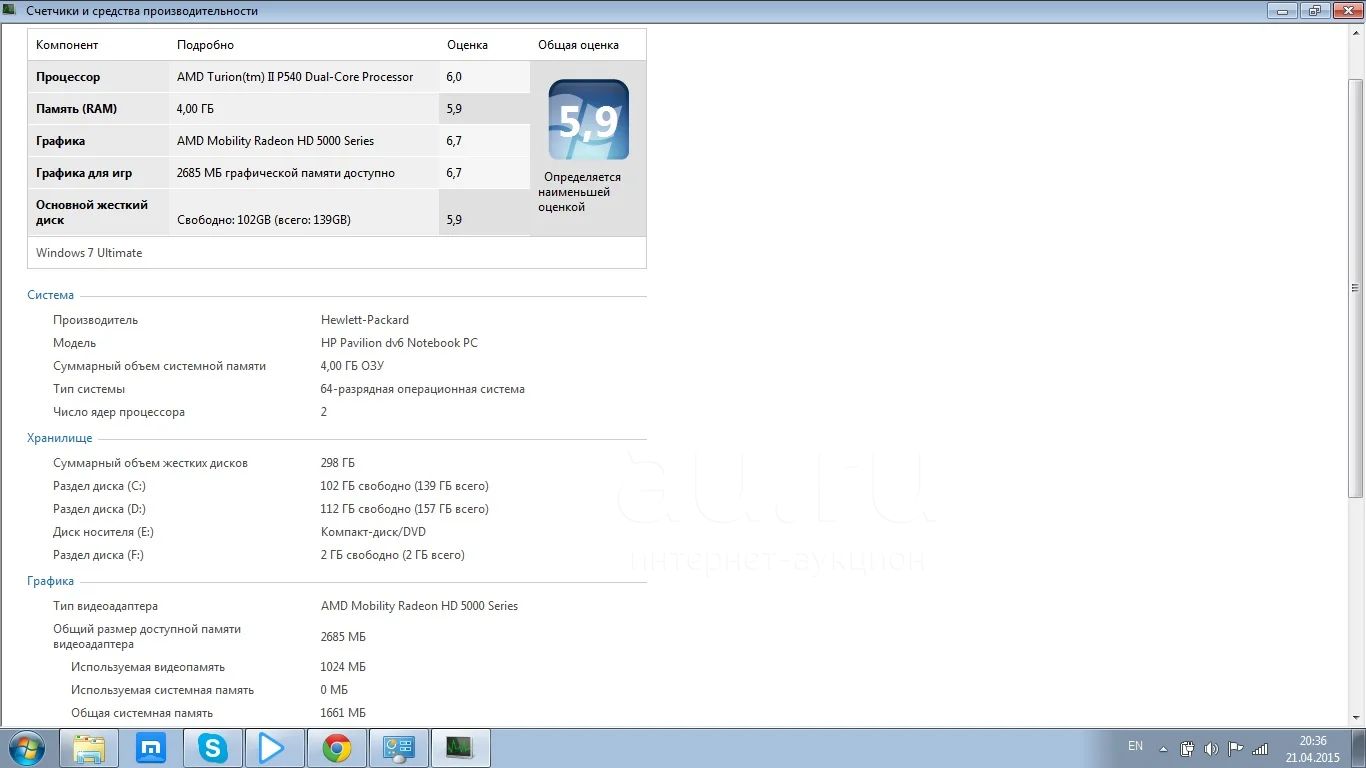Image resolution: width=1366 pixels, height=768 pixels.
Task: Select the 'Память (RAM)' row label
Action: pyautogui.click(x=76, y=109)
